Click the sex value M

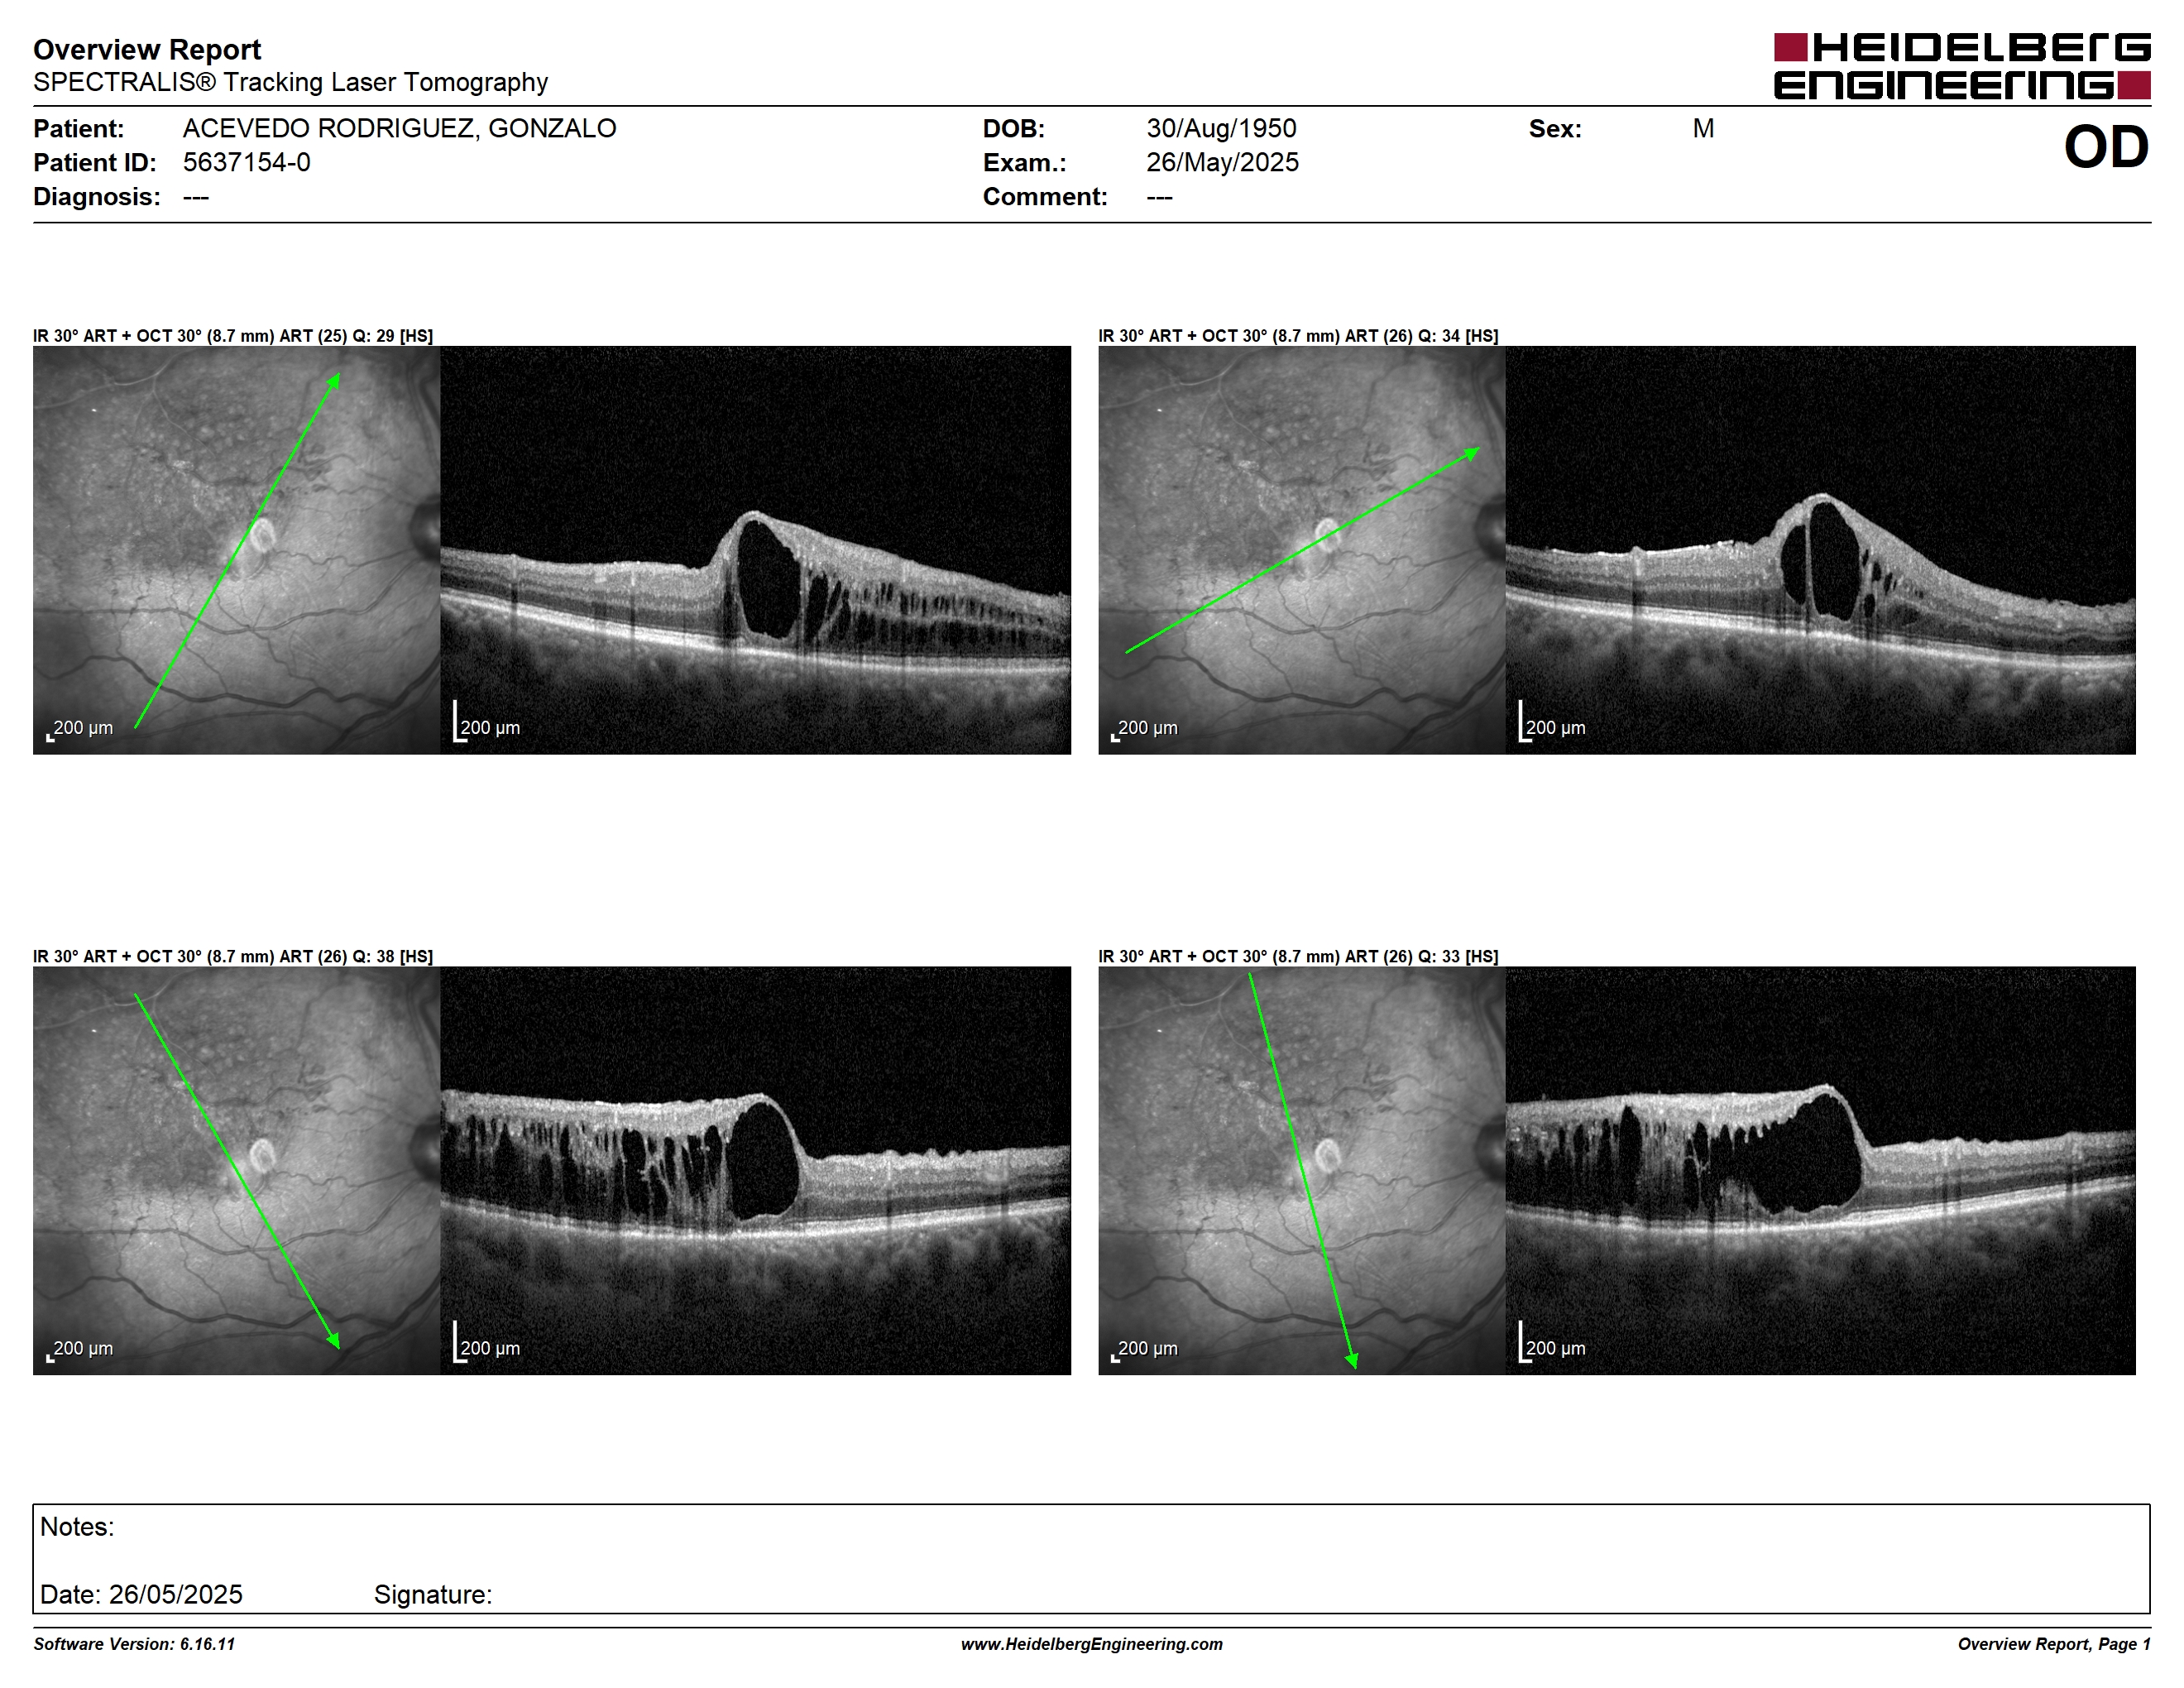pos(1703,128)
